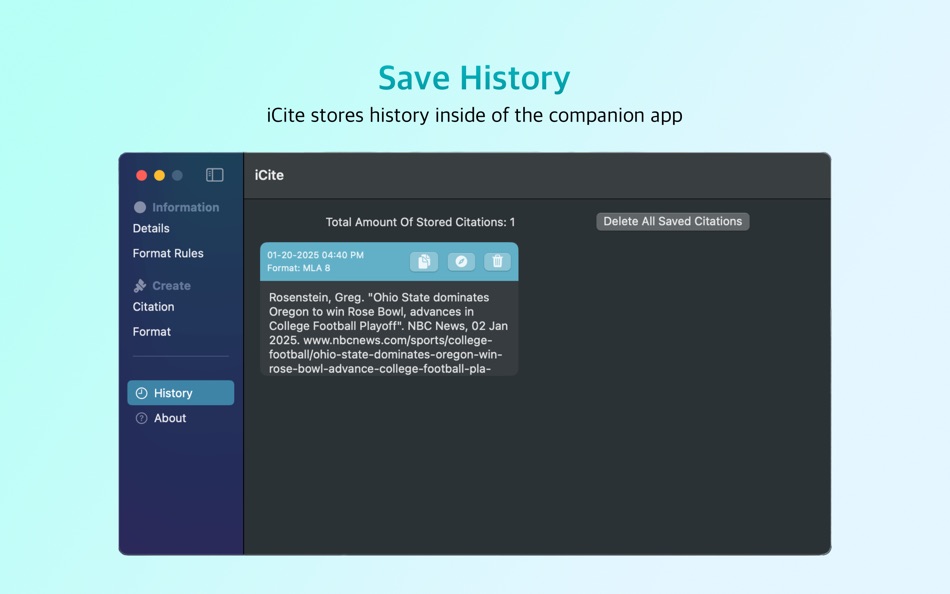
Task: Copy the Rosenstein citation to clipboard
Action: (x=424, y=261)
